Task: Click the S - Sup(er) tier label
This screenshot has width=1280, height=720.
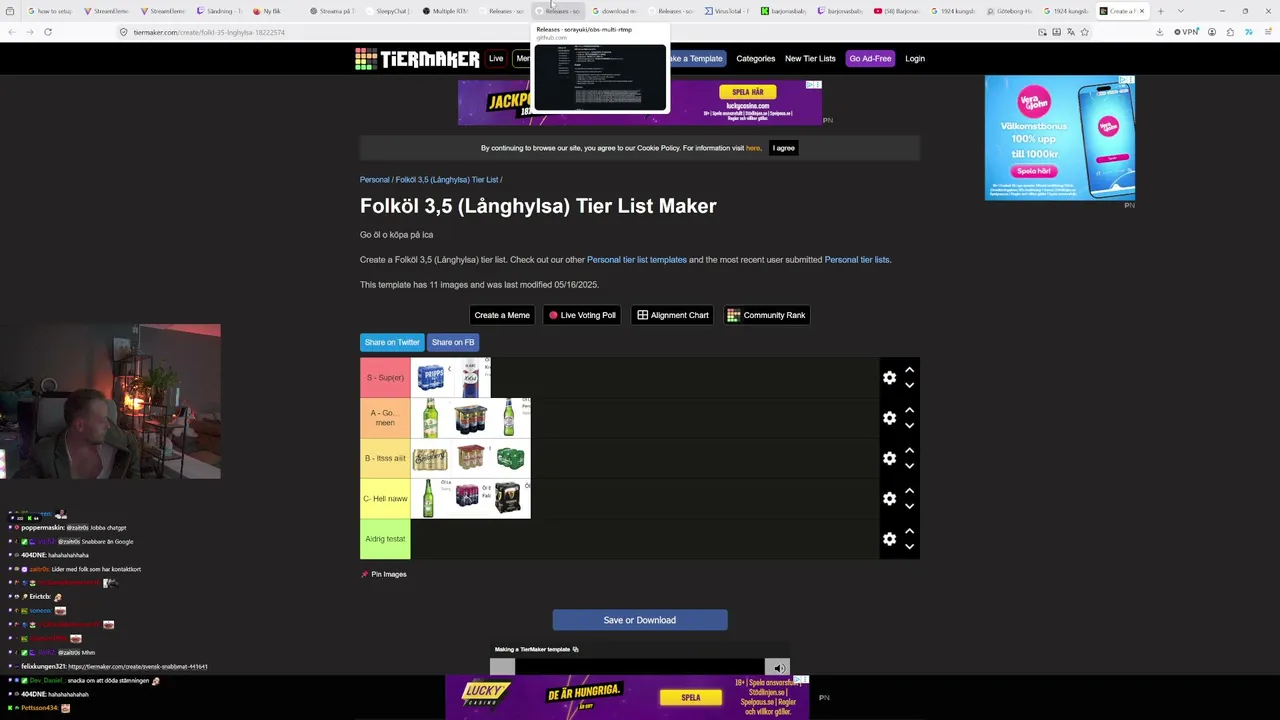Action: click(385, 378)
